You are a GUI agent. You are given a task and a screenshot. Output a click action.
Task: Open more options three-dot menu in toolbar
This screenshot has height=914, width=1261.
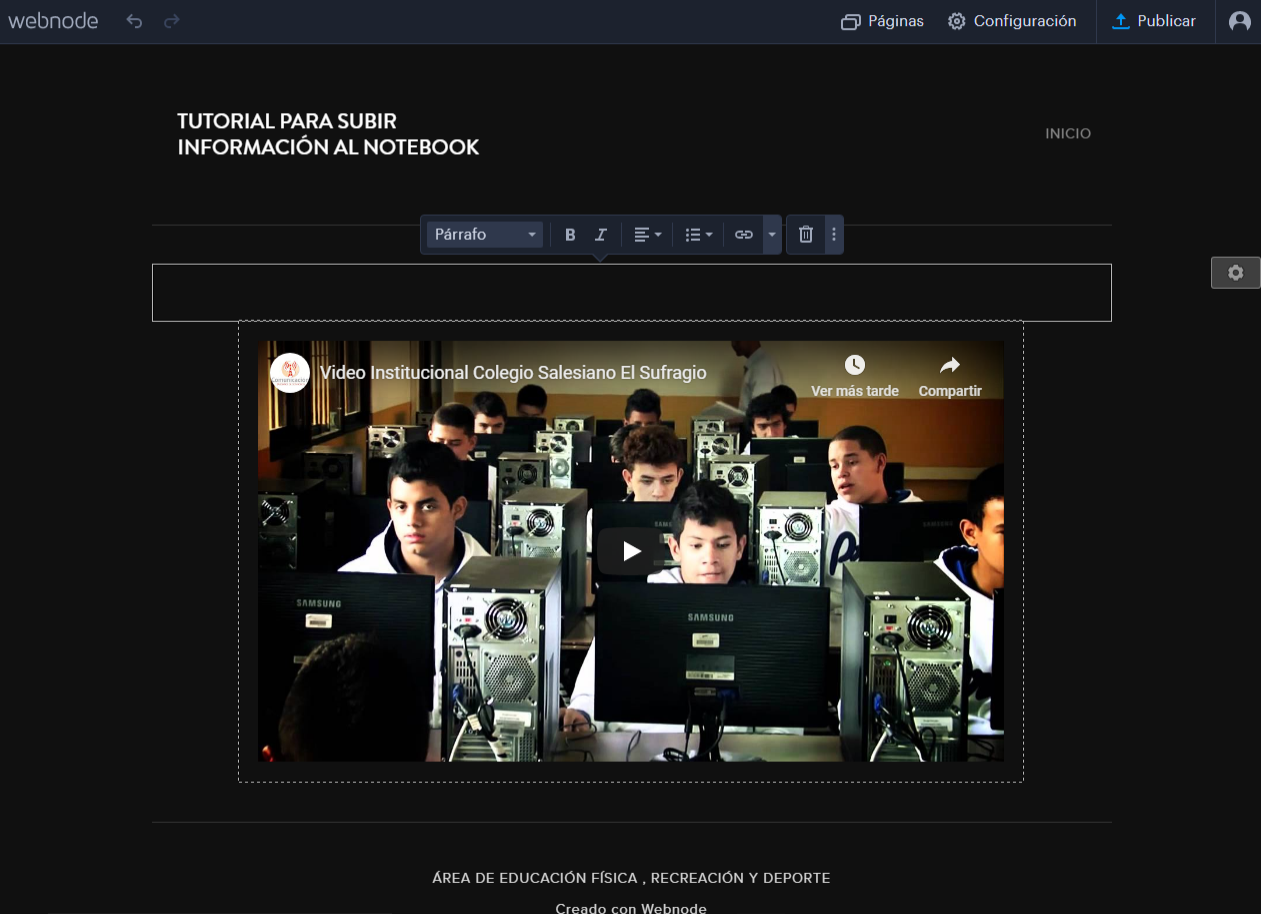[834, 235]
